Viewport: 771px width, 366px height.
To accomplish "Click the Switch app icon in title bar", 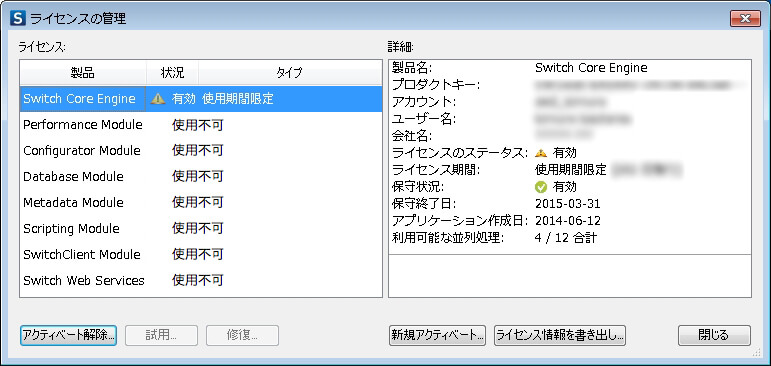I will point(18,19).
